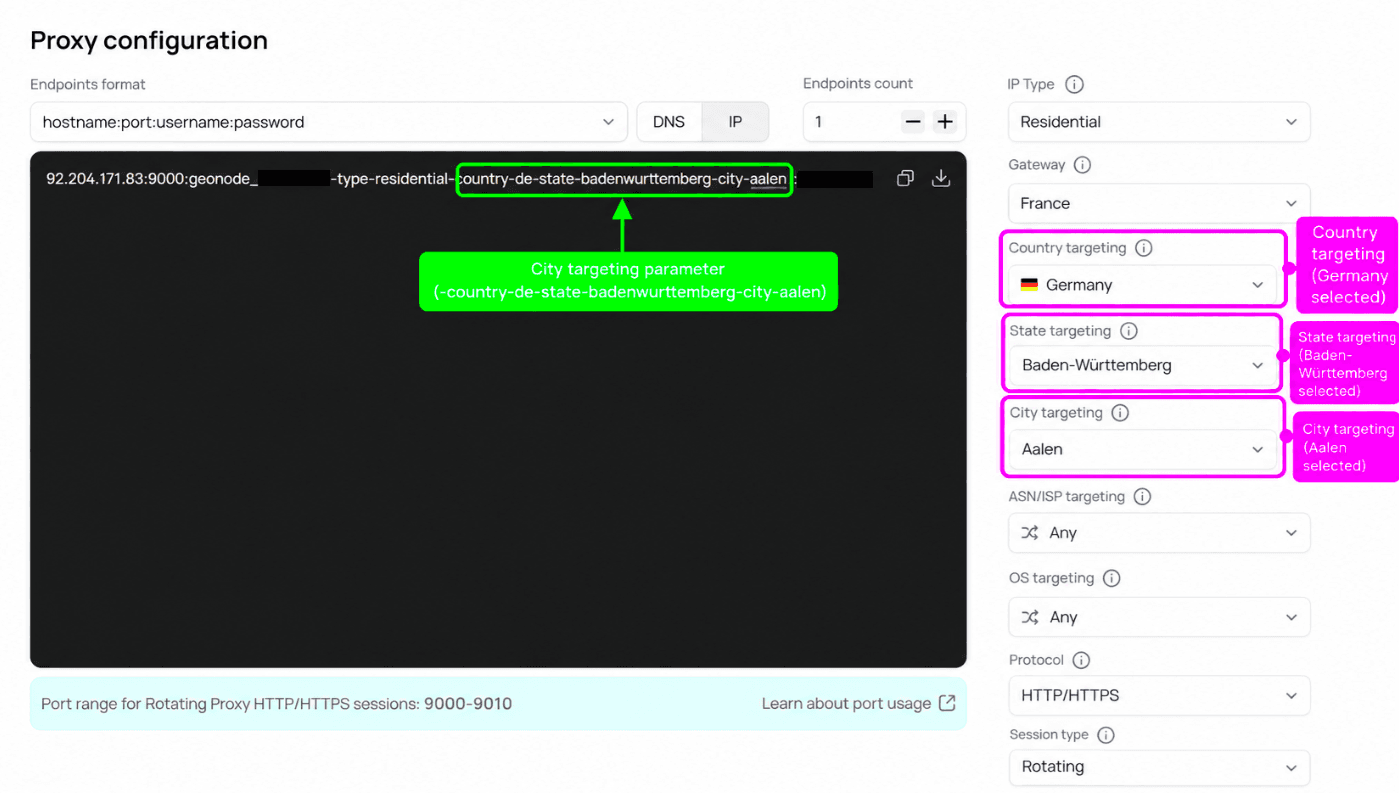This screenshot has height=793, width=1399.
Task: Open State targeting Baden-Württemberg dropdown
Action: tap(1143, 366)
